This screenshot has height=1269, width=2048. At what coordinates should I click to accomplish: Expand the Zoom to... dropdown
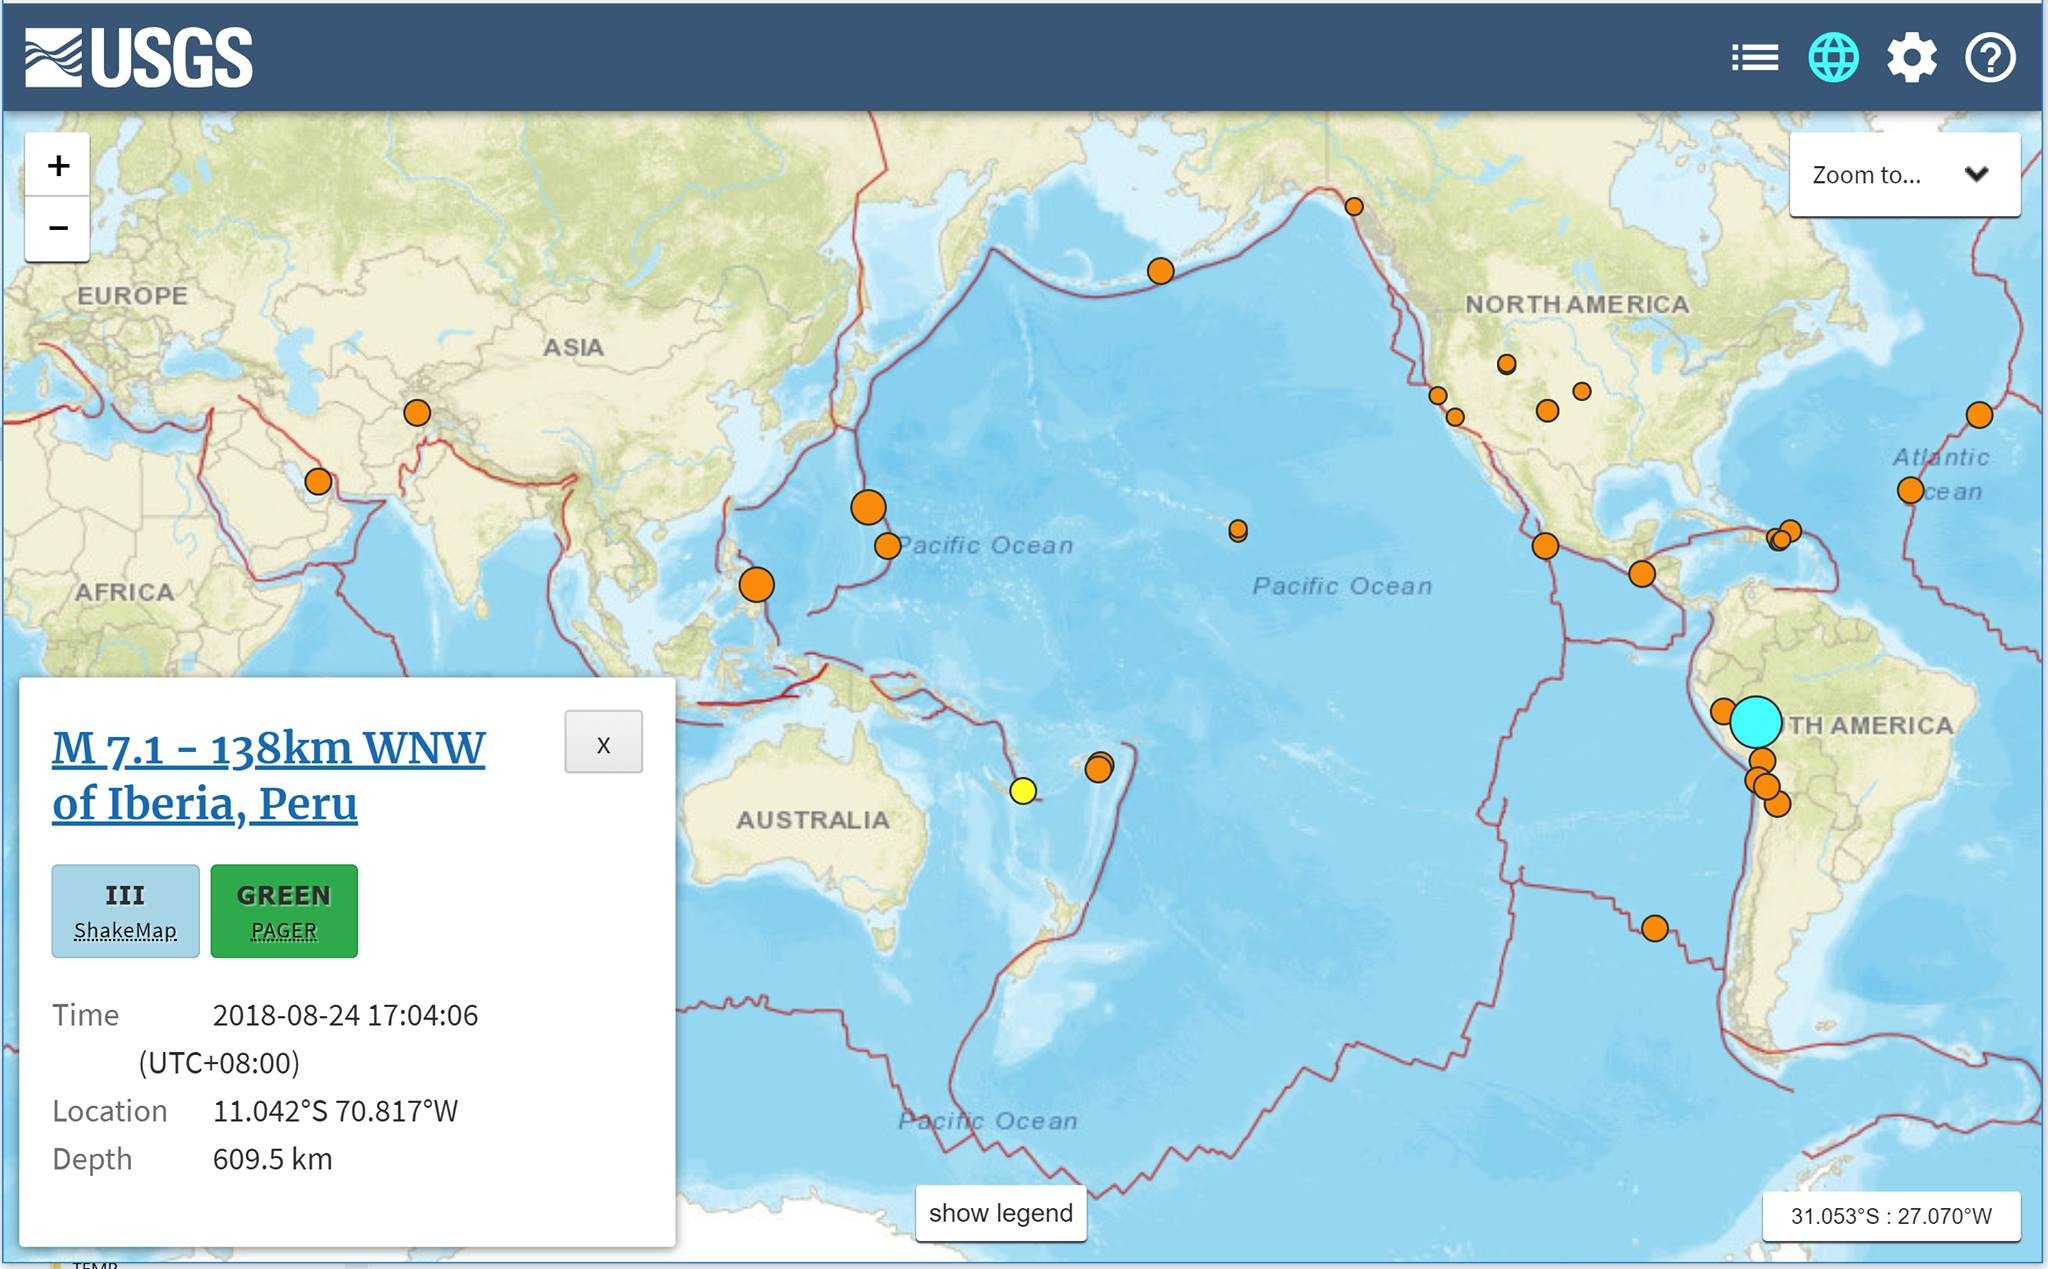click(x=1904, y=175)
